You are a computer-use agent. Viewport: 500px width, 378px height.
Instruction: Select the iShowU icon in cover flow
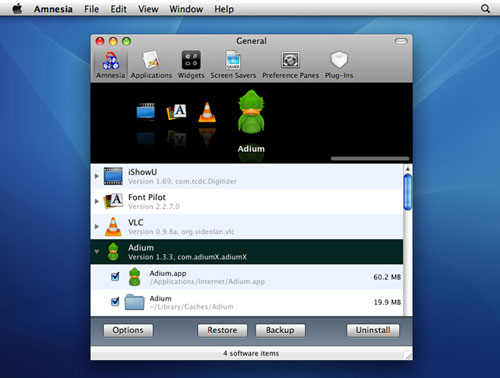(x=146, y=112)
